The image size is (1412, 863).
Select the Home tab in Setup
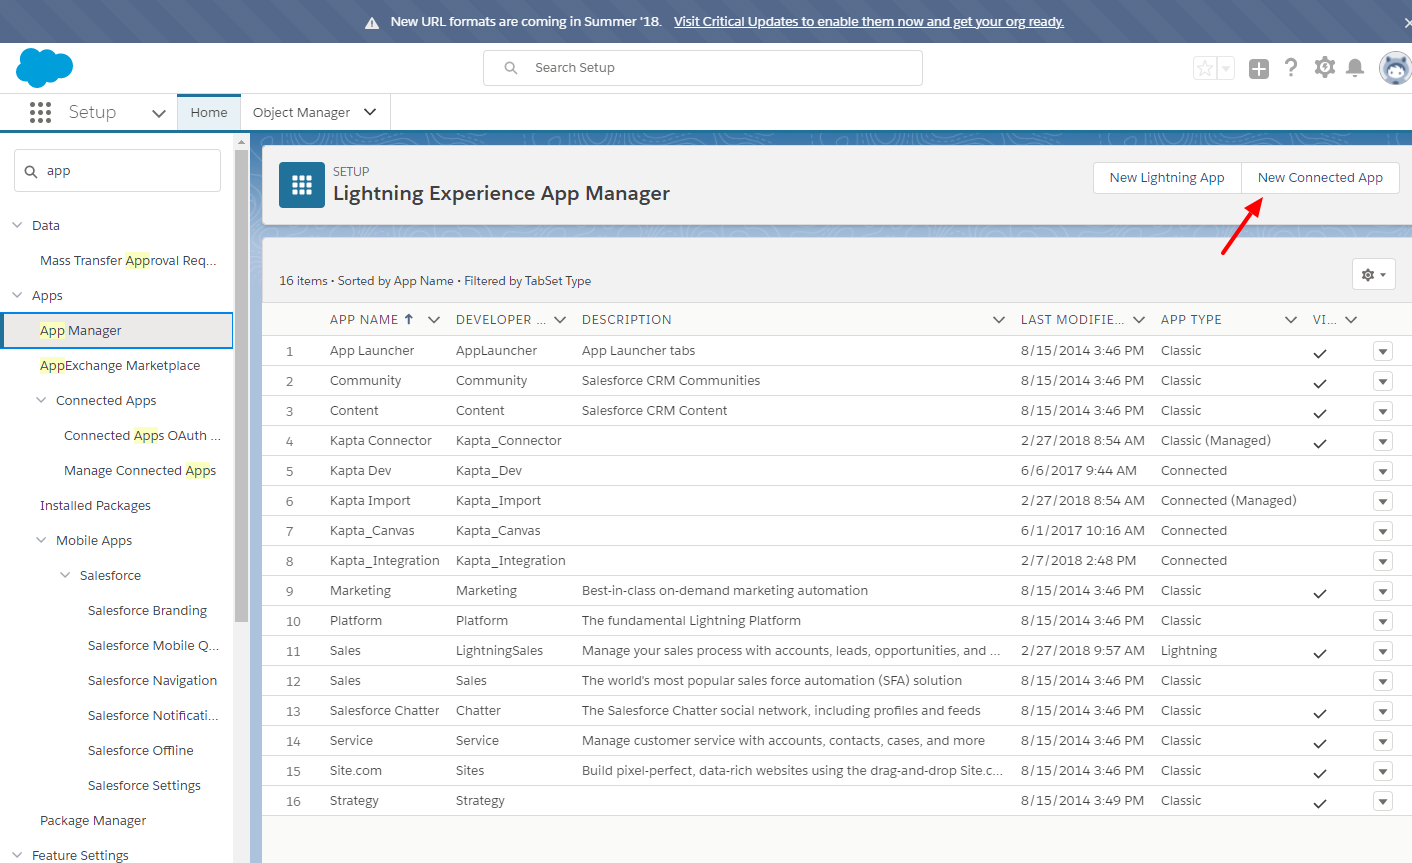(208, 112)
